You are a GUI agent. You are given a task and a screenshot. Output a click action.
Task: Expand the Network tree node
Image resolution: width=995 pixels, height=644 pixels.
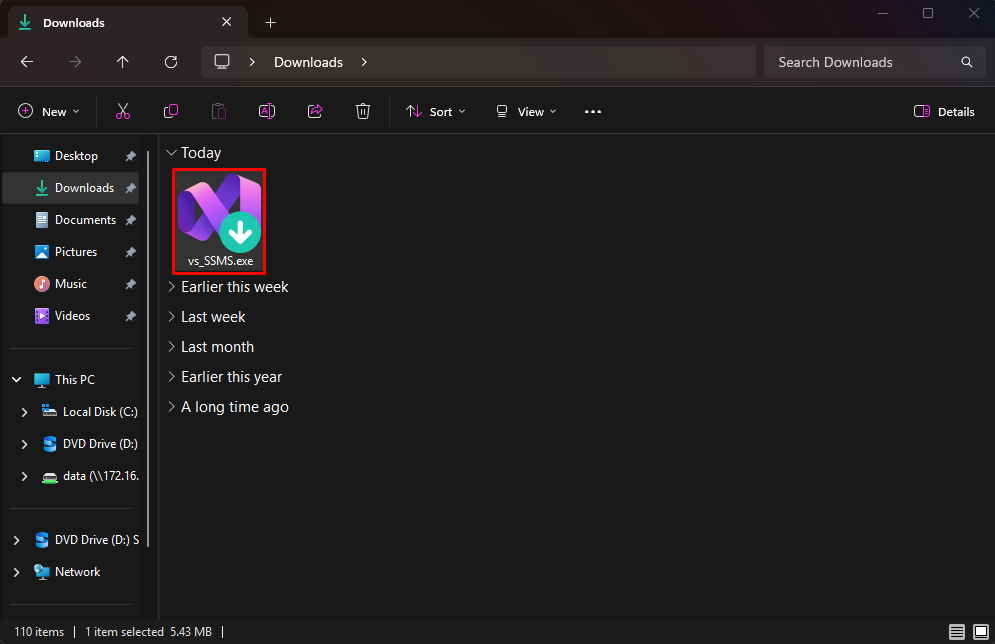pyautogui.click(x=16, y=572)
